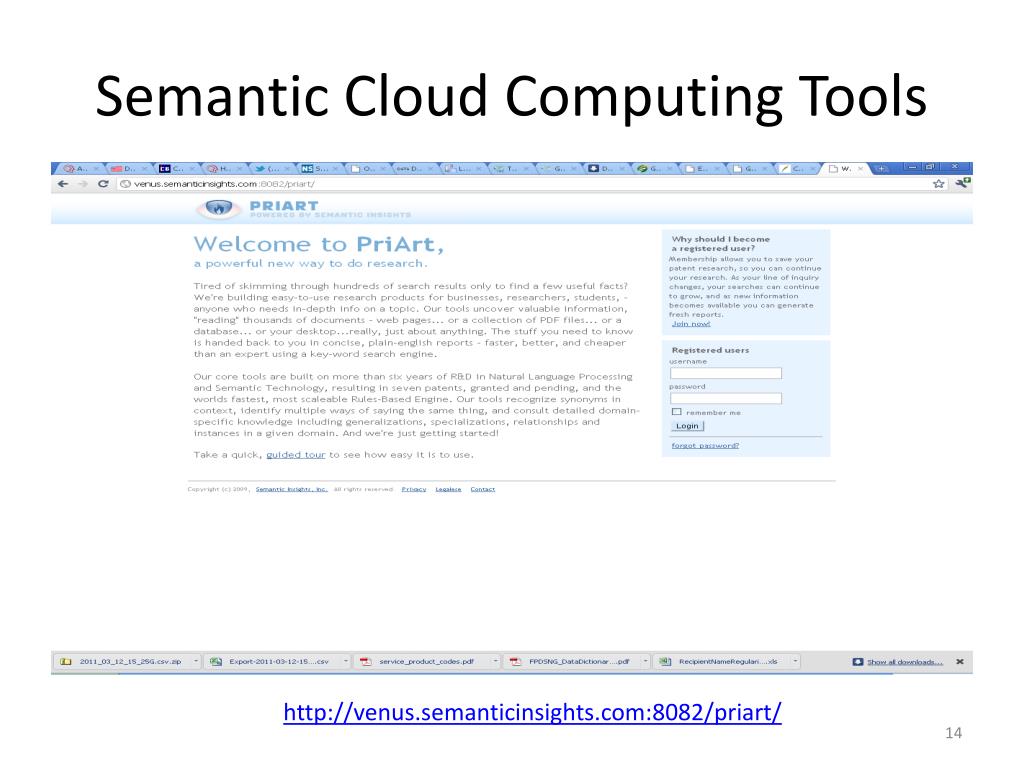The width and height of the screenshot is (1024, 768).
Task: Open dropdown arrow for service_product_codes.pdf
Action: click(495, 662)
